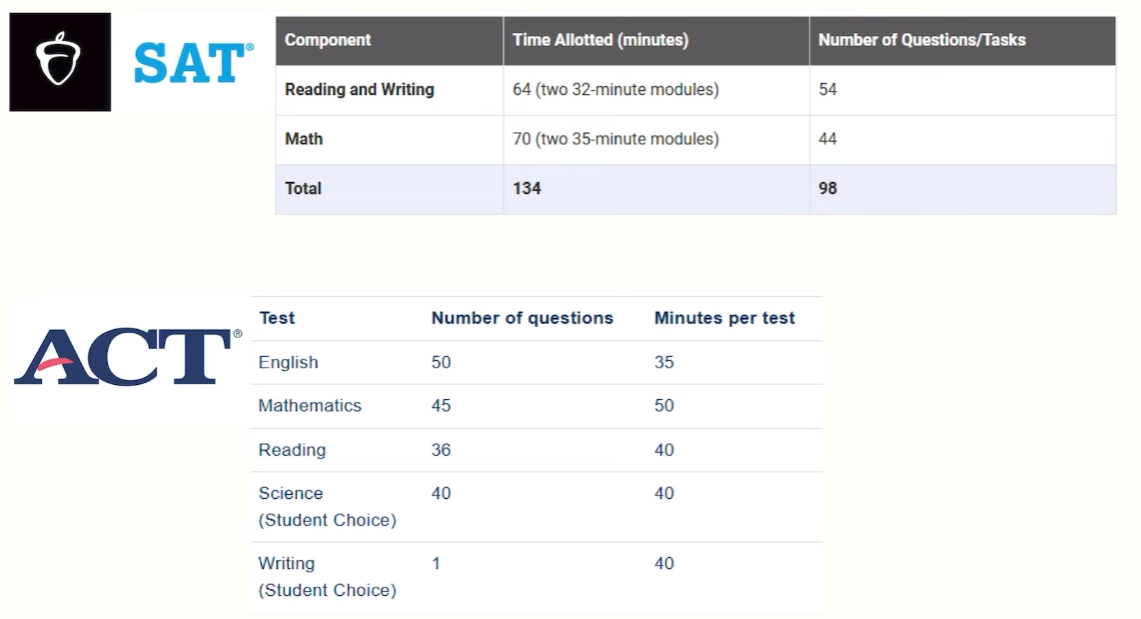Select the Time Allotted (minutes) header
This screenshot has height=619, width=1141.
[x=600, y=41]
